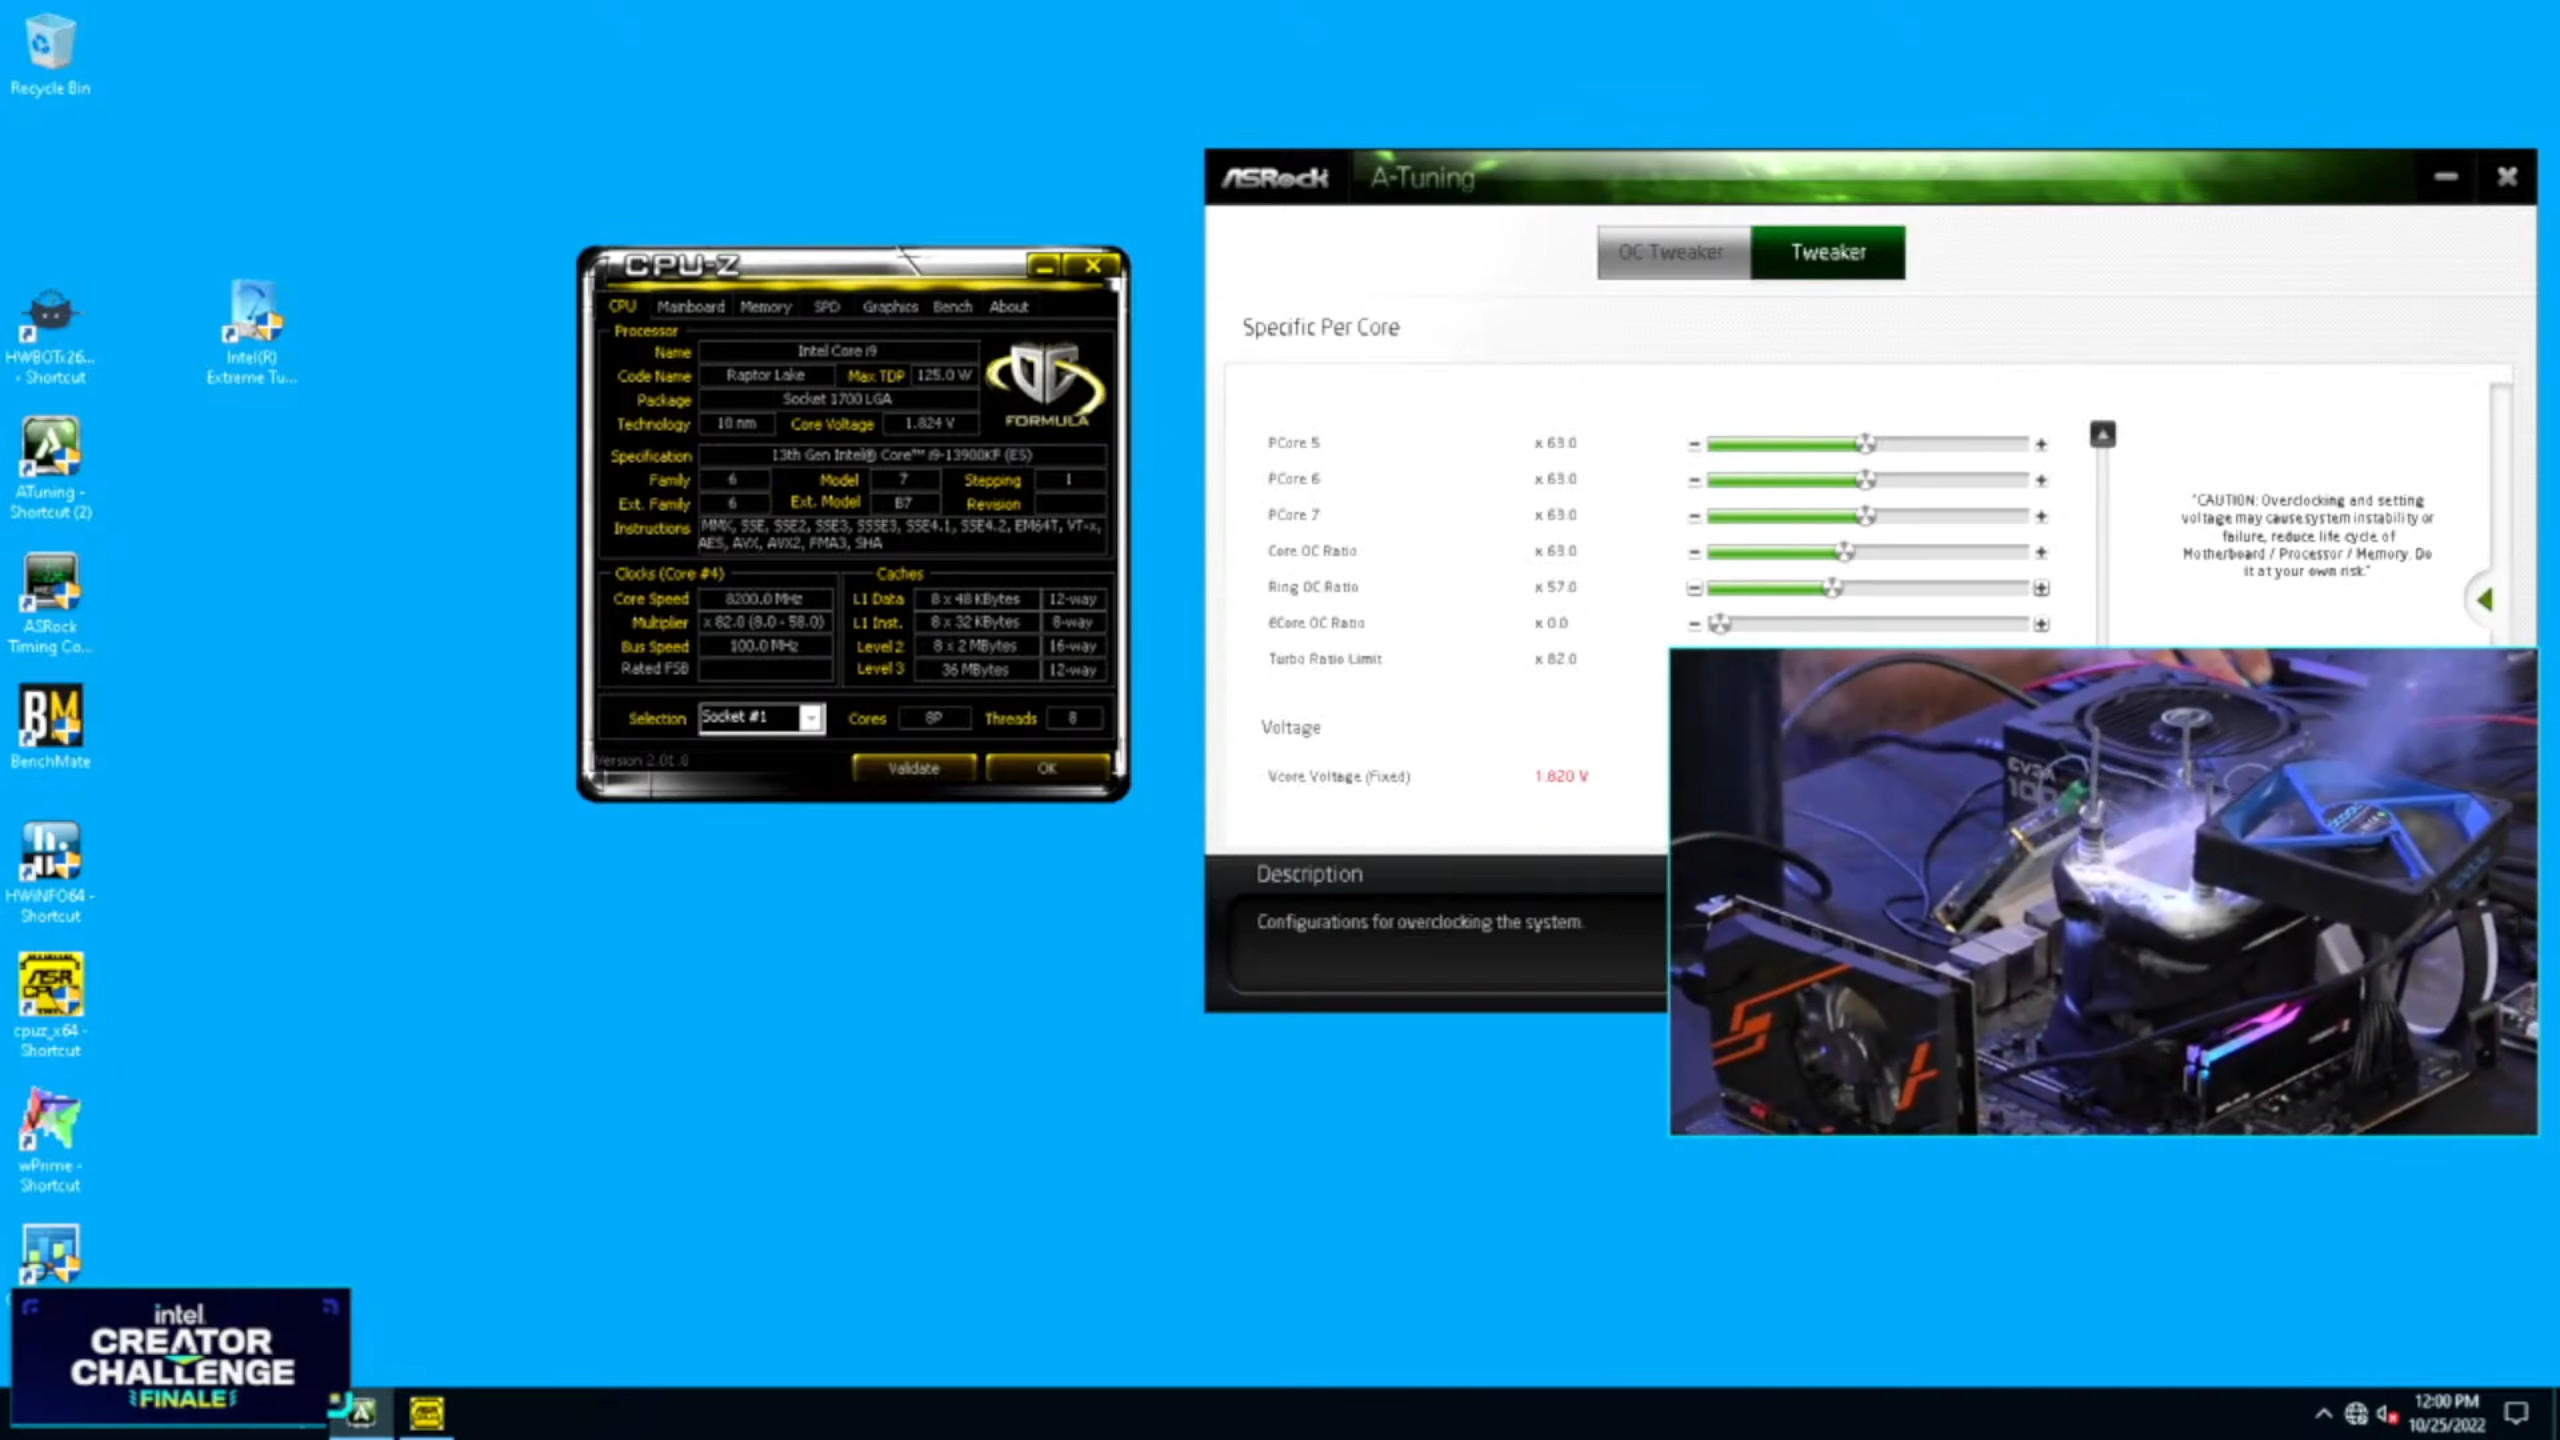Open the Memory tab in CPU-Z

pos(765,307)
